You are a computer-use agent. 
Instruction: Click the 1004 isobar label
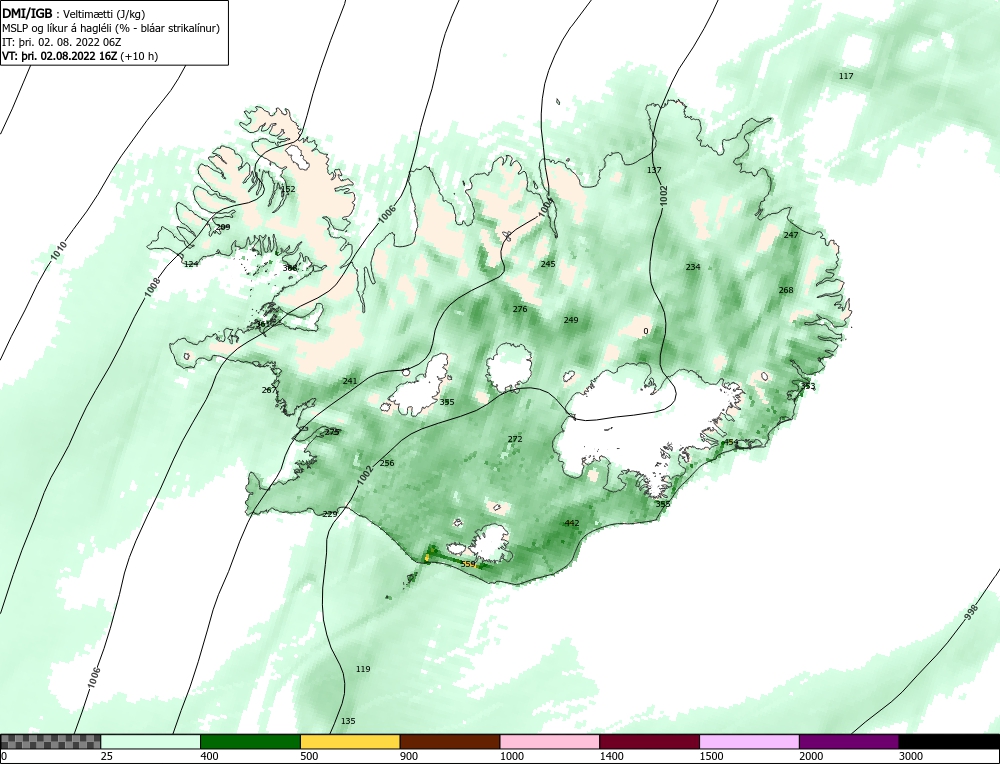(x=547, y=208)
